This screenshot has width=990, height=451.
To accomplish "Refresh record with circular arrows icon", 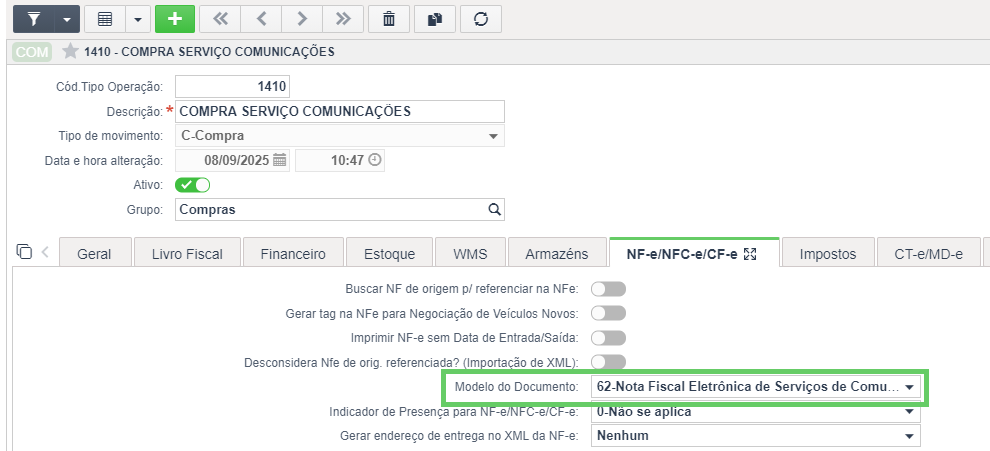I will click(x=481, y=19).
